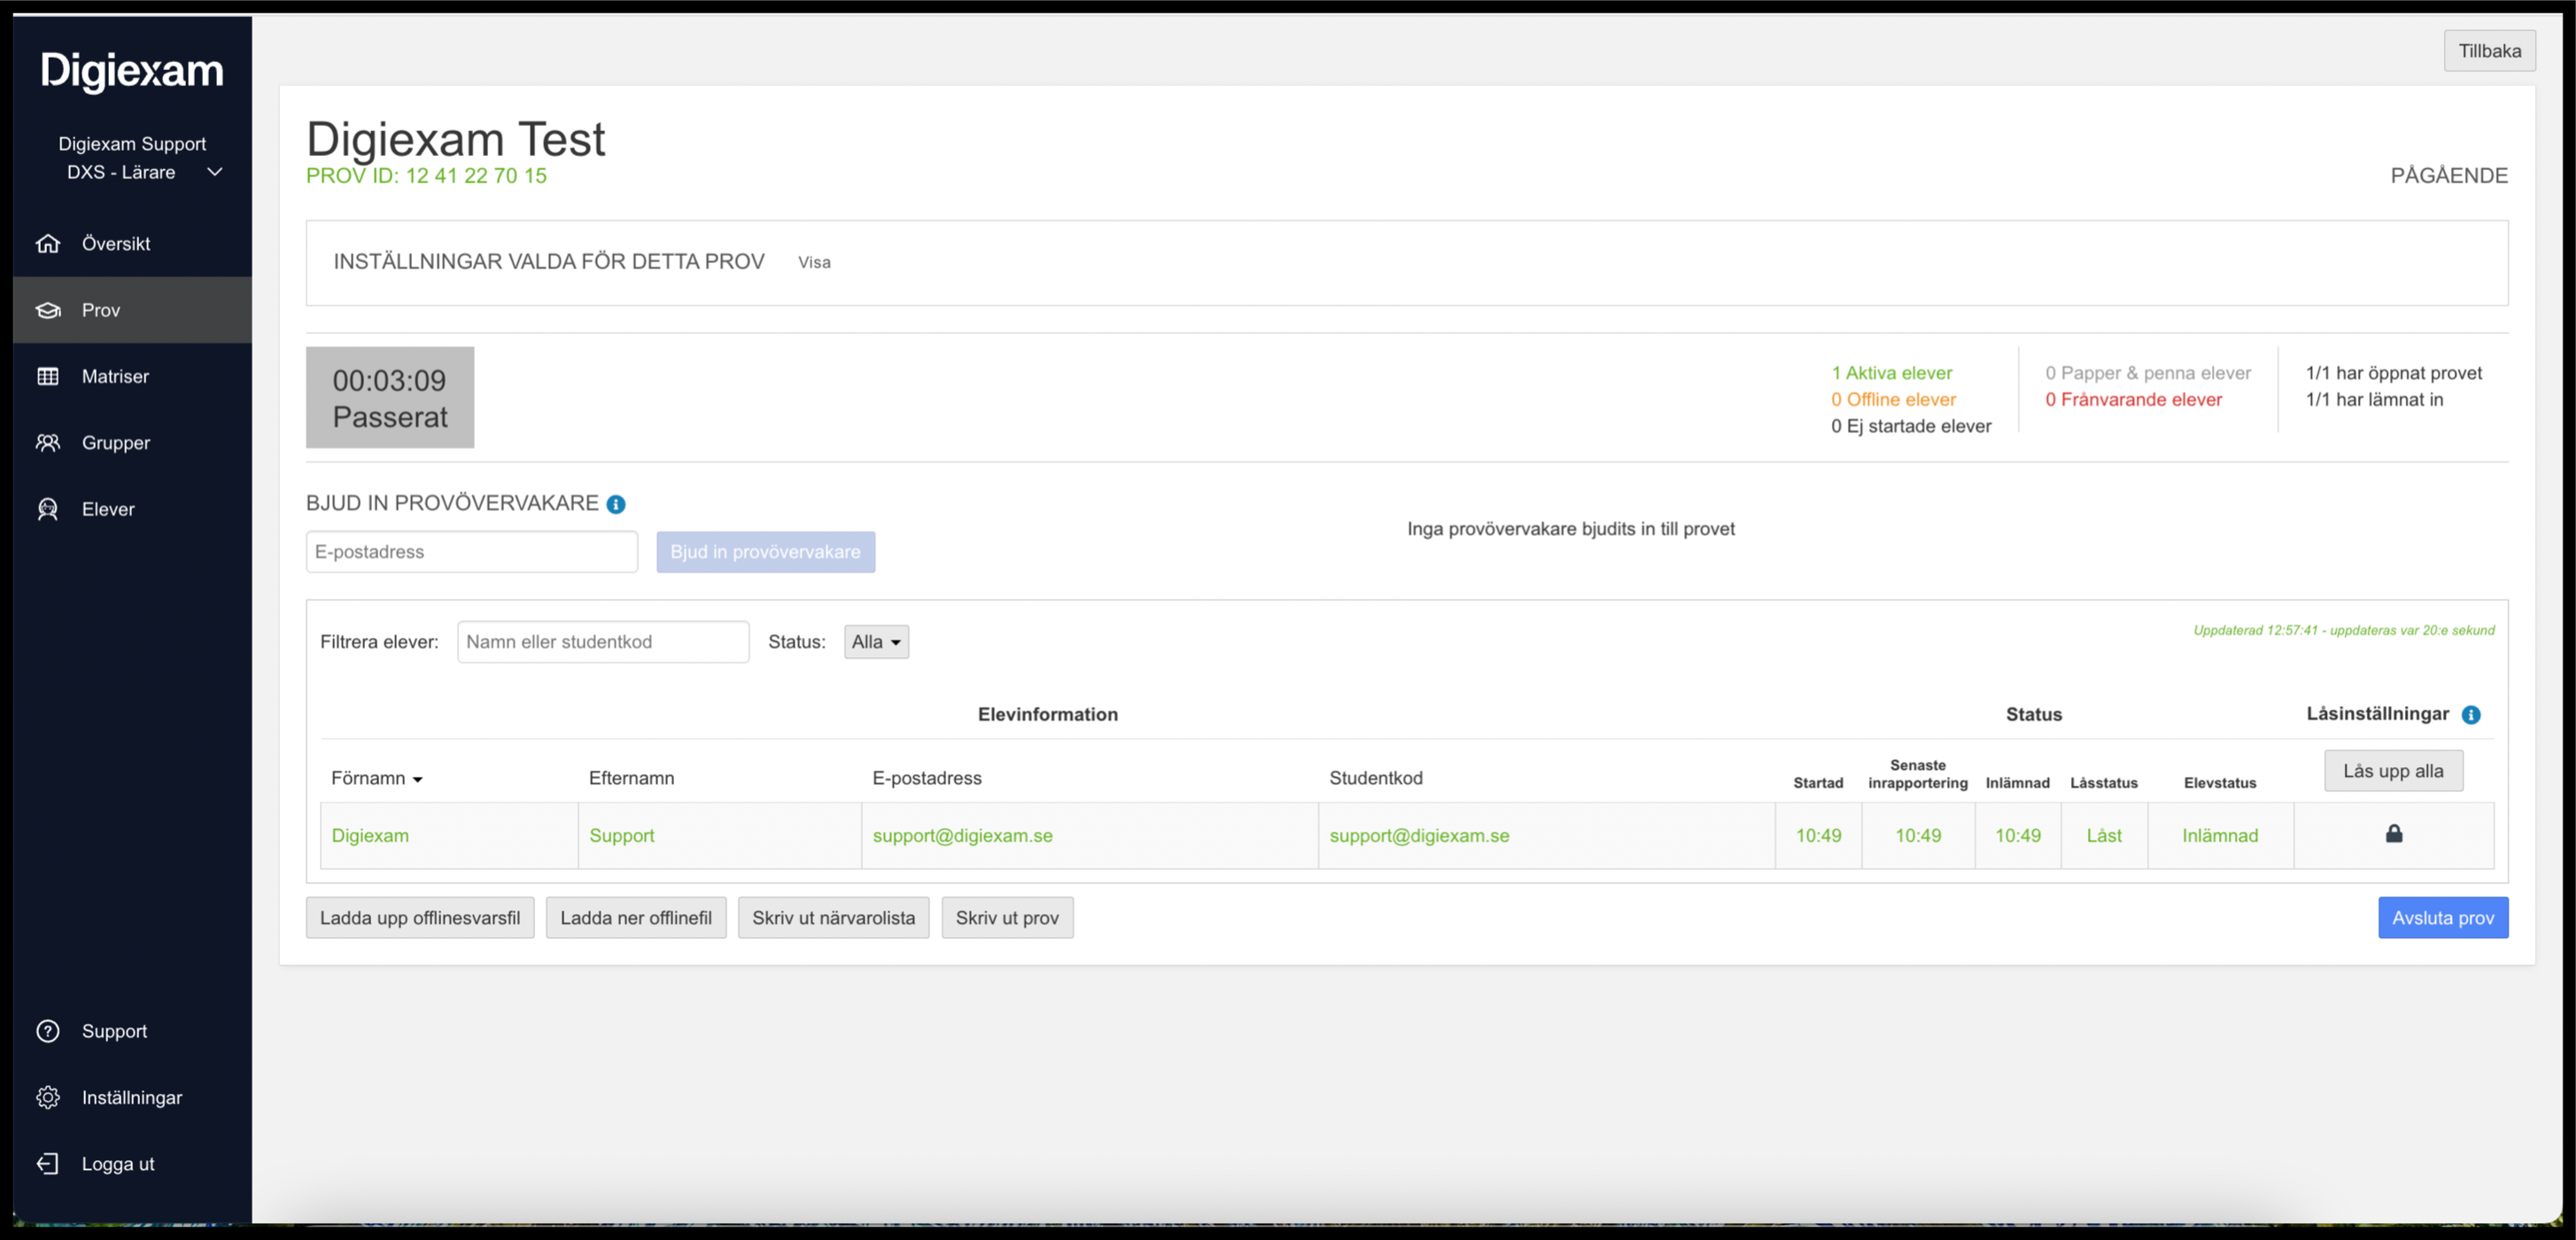Click the Elever student icon

pyautogui.click(x=48, y=509)
